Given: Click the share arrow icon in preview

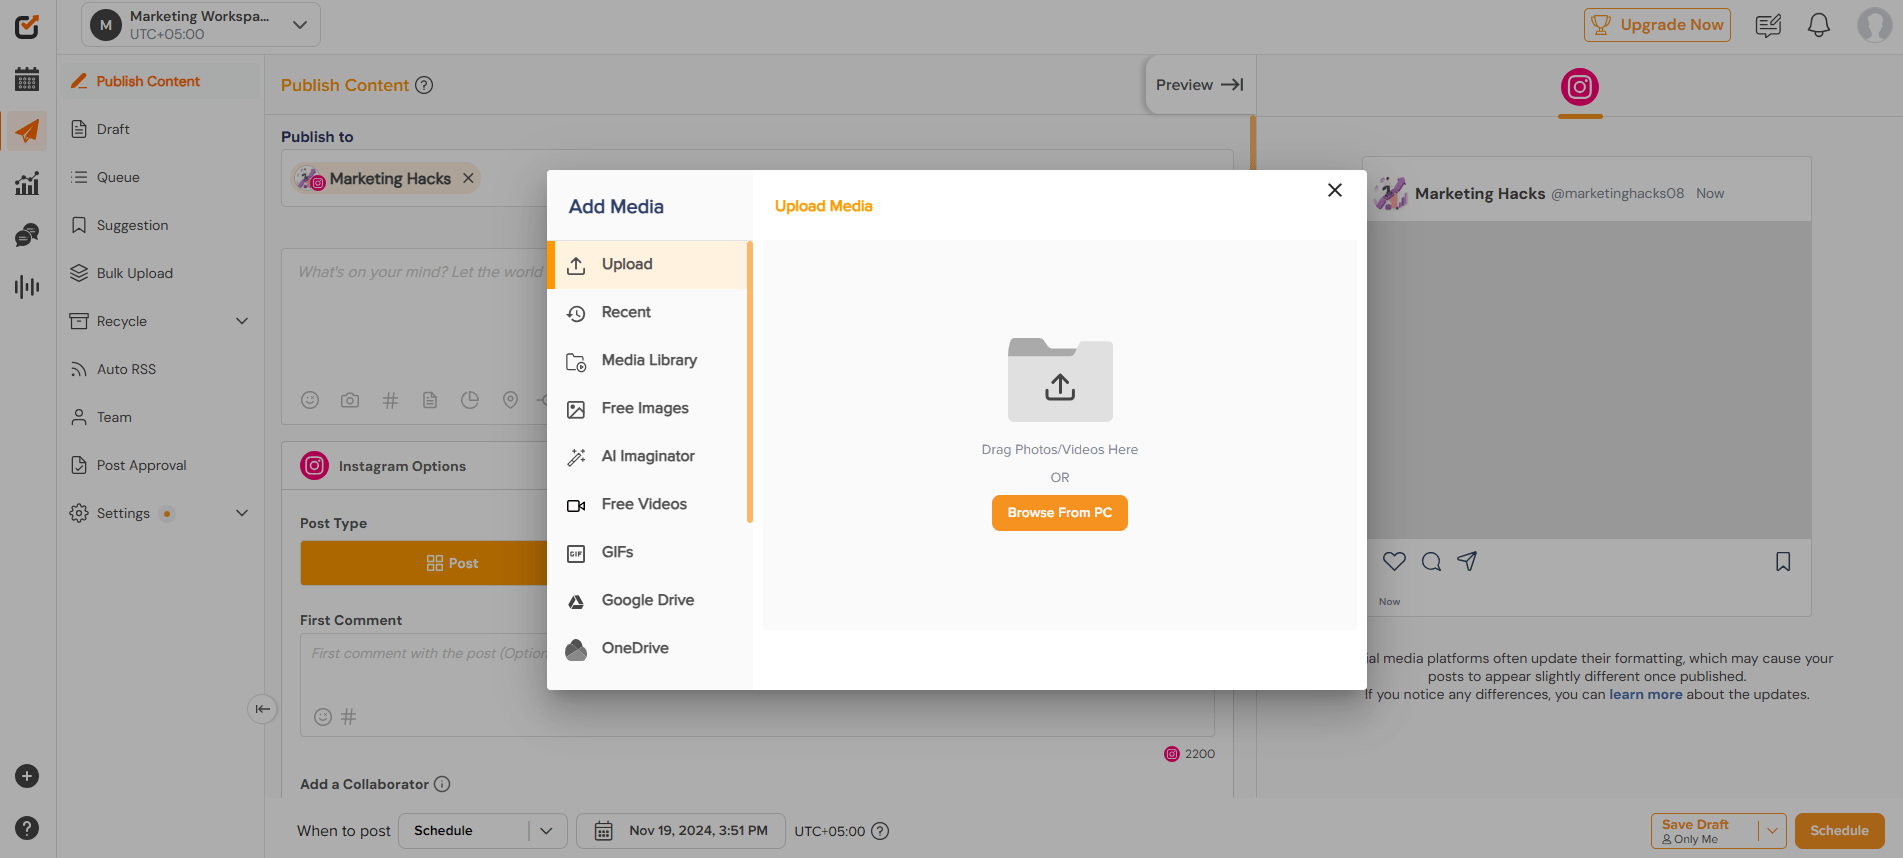Looking at the screenshot, I should (1467, 561).
